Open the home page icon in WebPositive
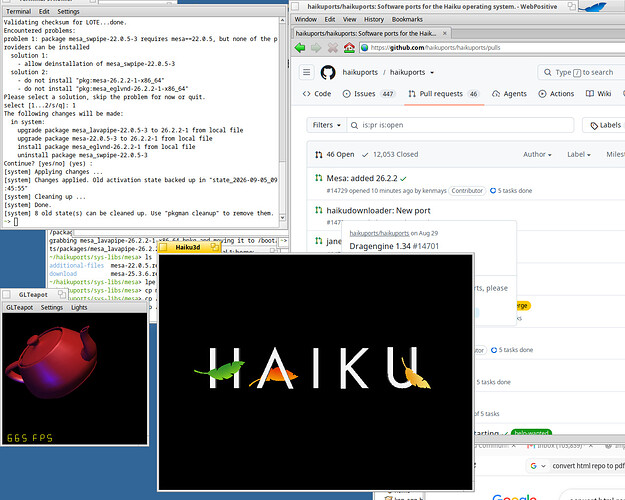The height and width of the screenshot is (500, 625). click(349, 48)
